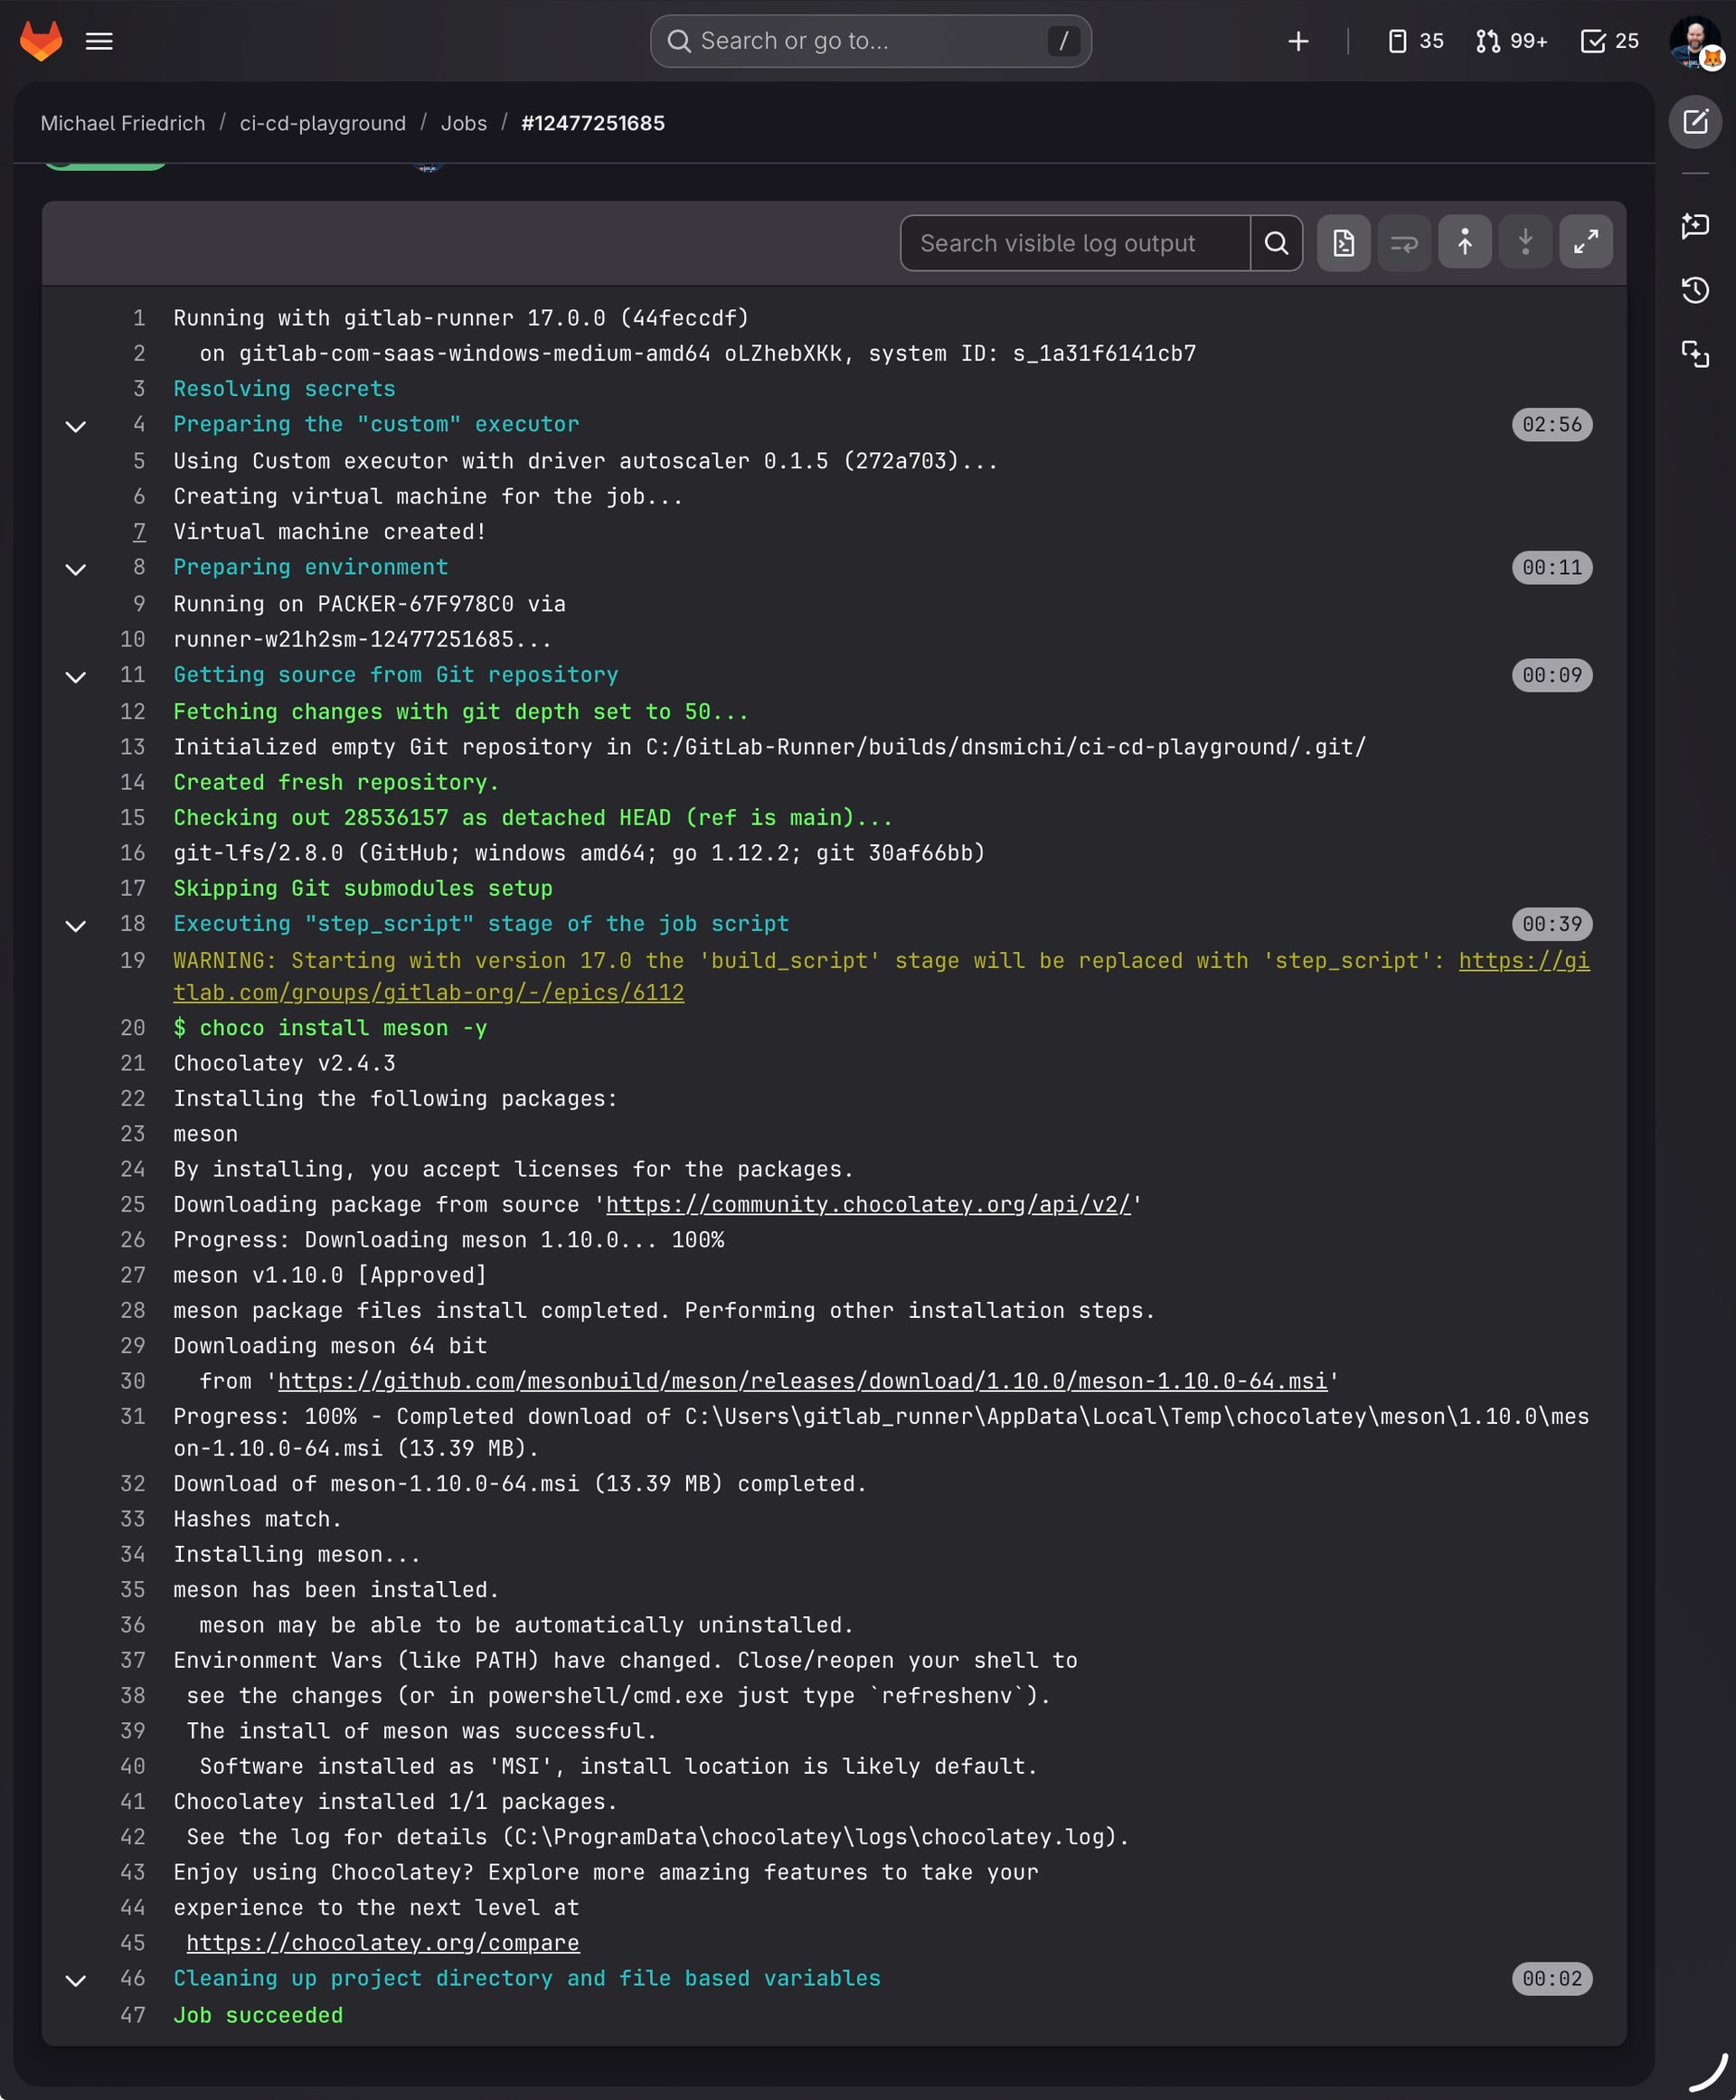Click the Resolving secrets log line
Image resolution: width=1736 pixels, height=2100 pixels.
coord(284,389)
